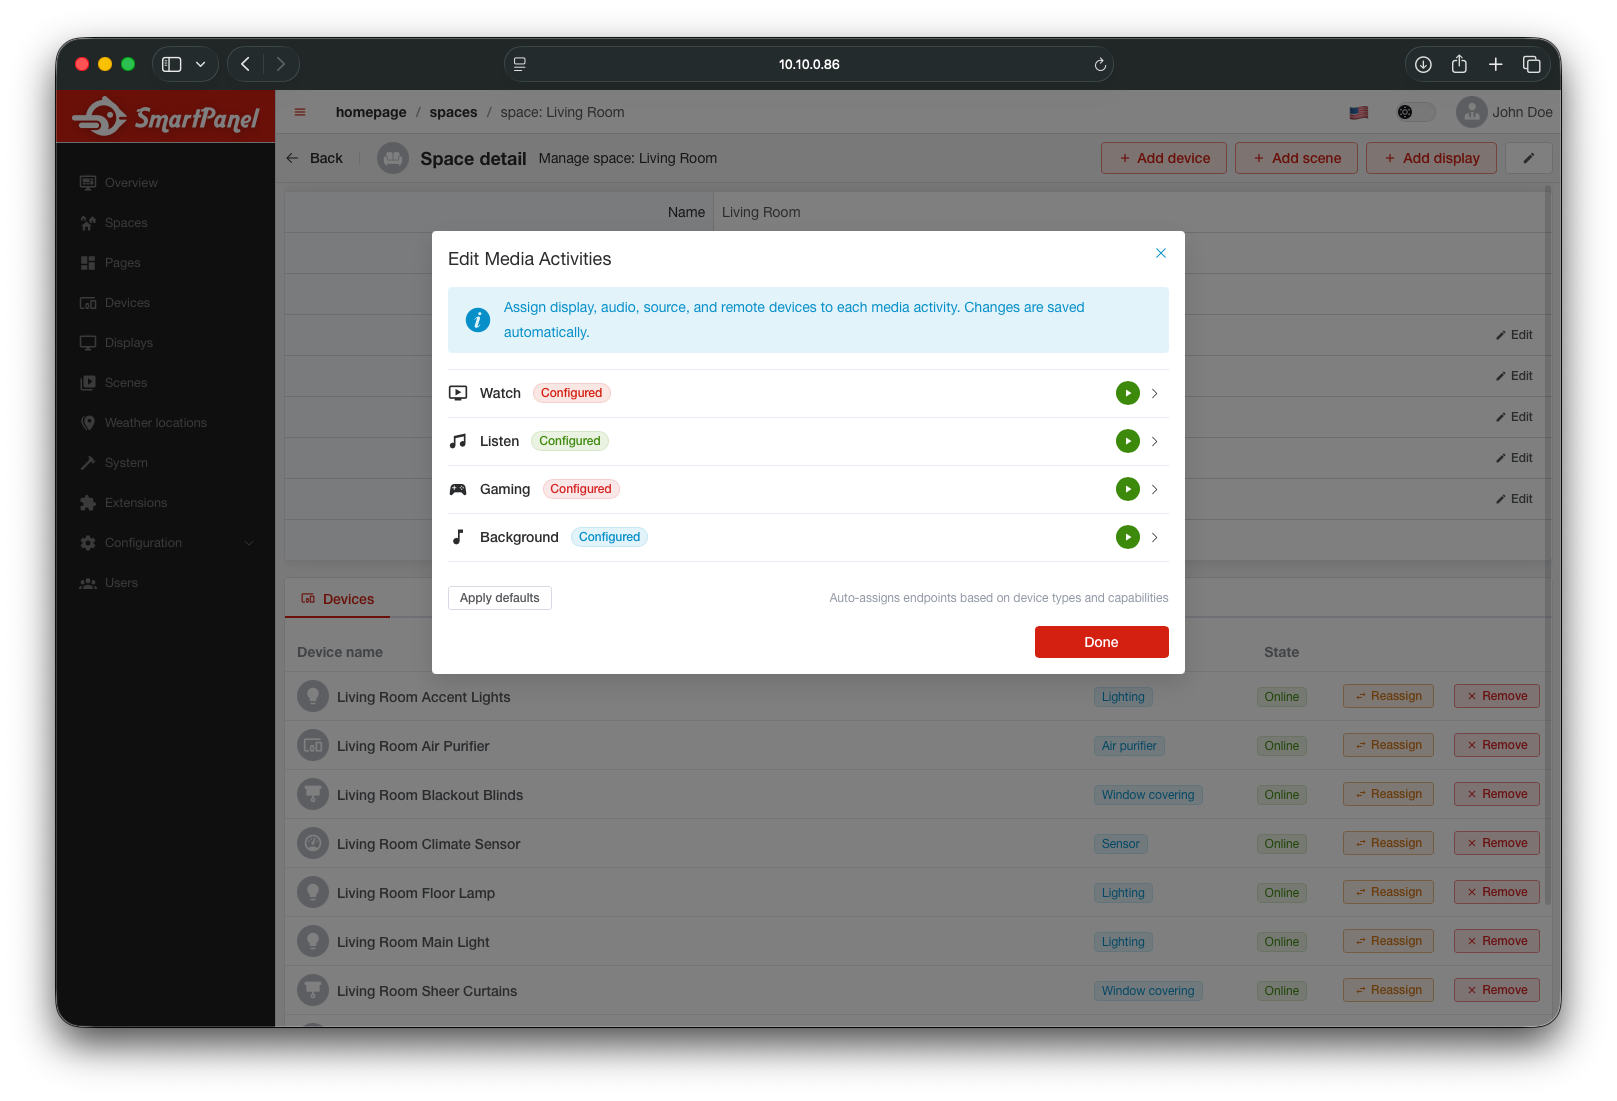1617x1101 pixels.
Task: Select the Users sidebar entry
Action: point(120,582)
